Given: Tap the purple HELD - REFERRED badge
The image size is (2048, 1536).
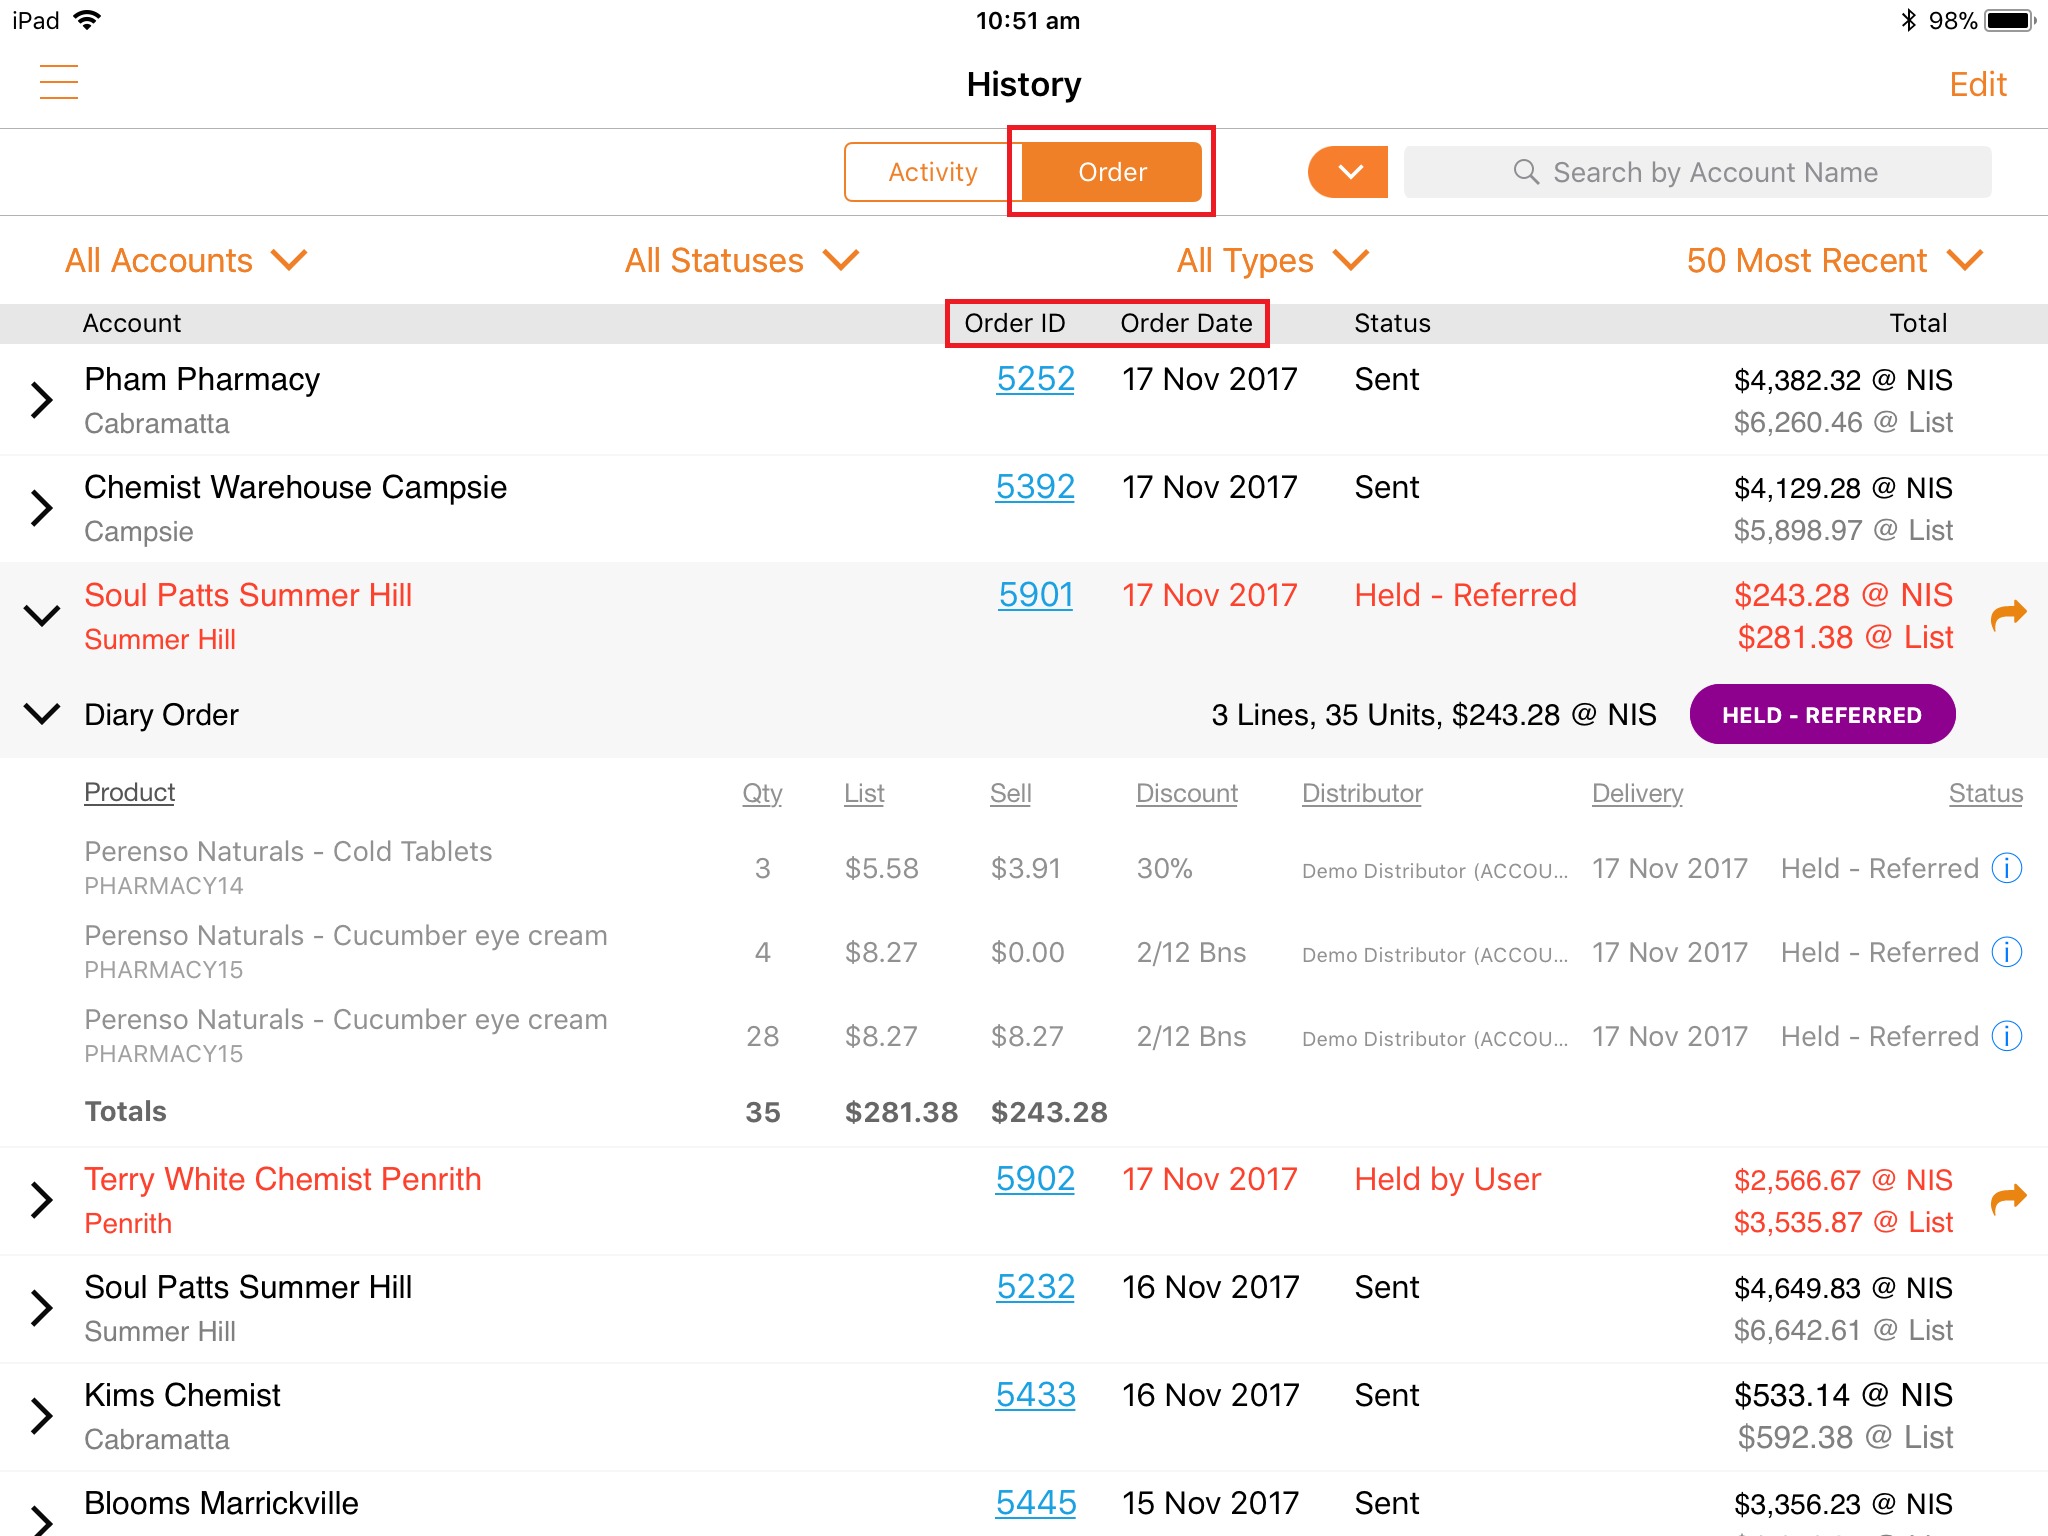Looking at the screenshot, I should pyautogui.click(x=1822, y=714).
